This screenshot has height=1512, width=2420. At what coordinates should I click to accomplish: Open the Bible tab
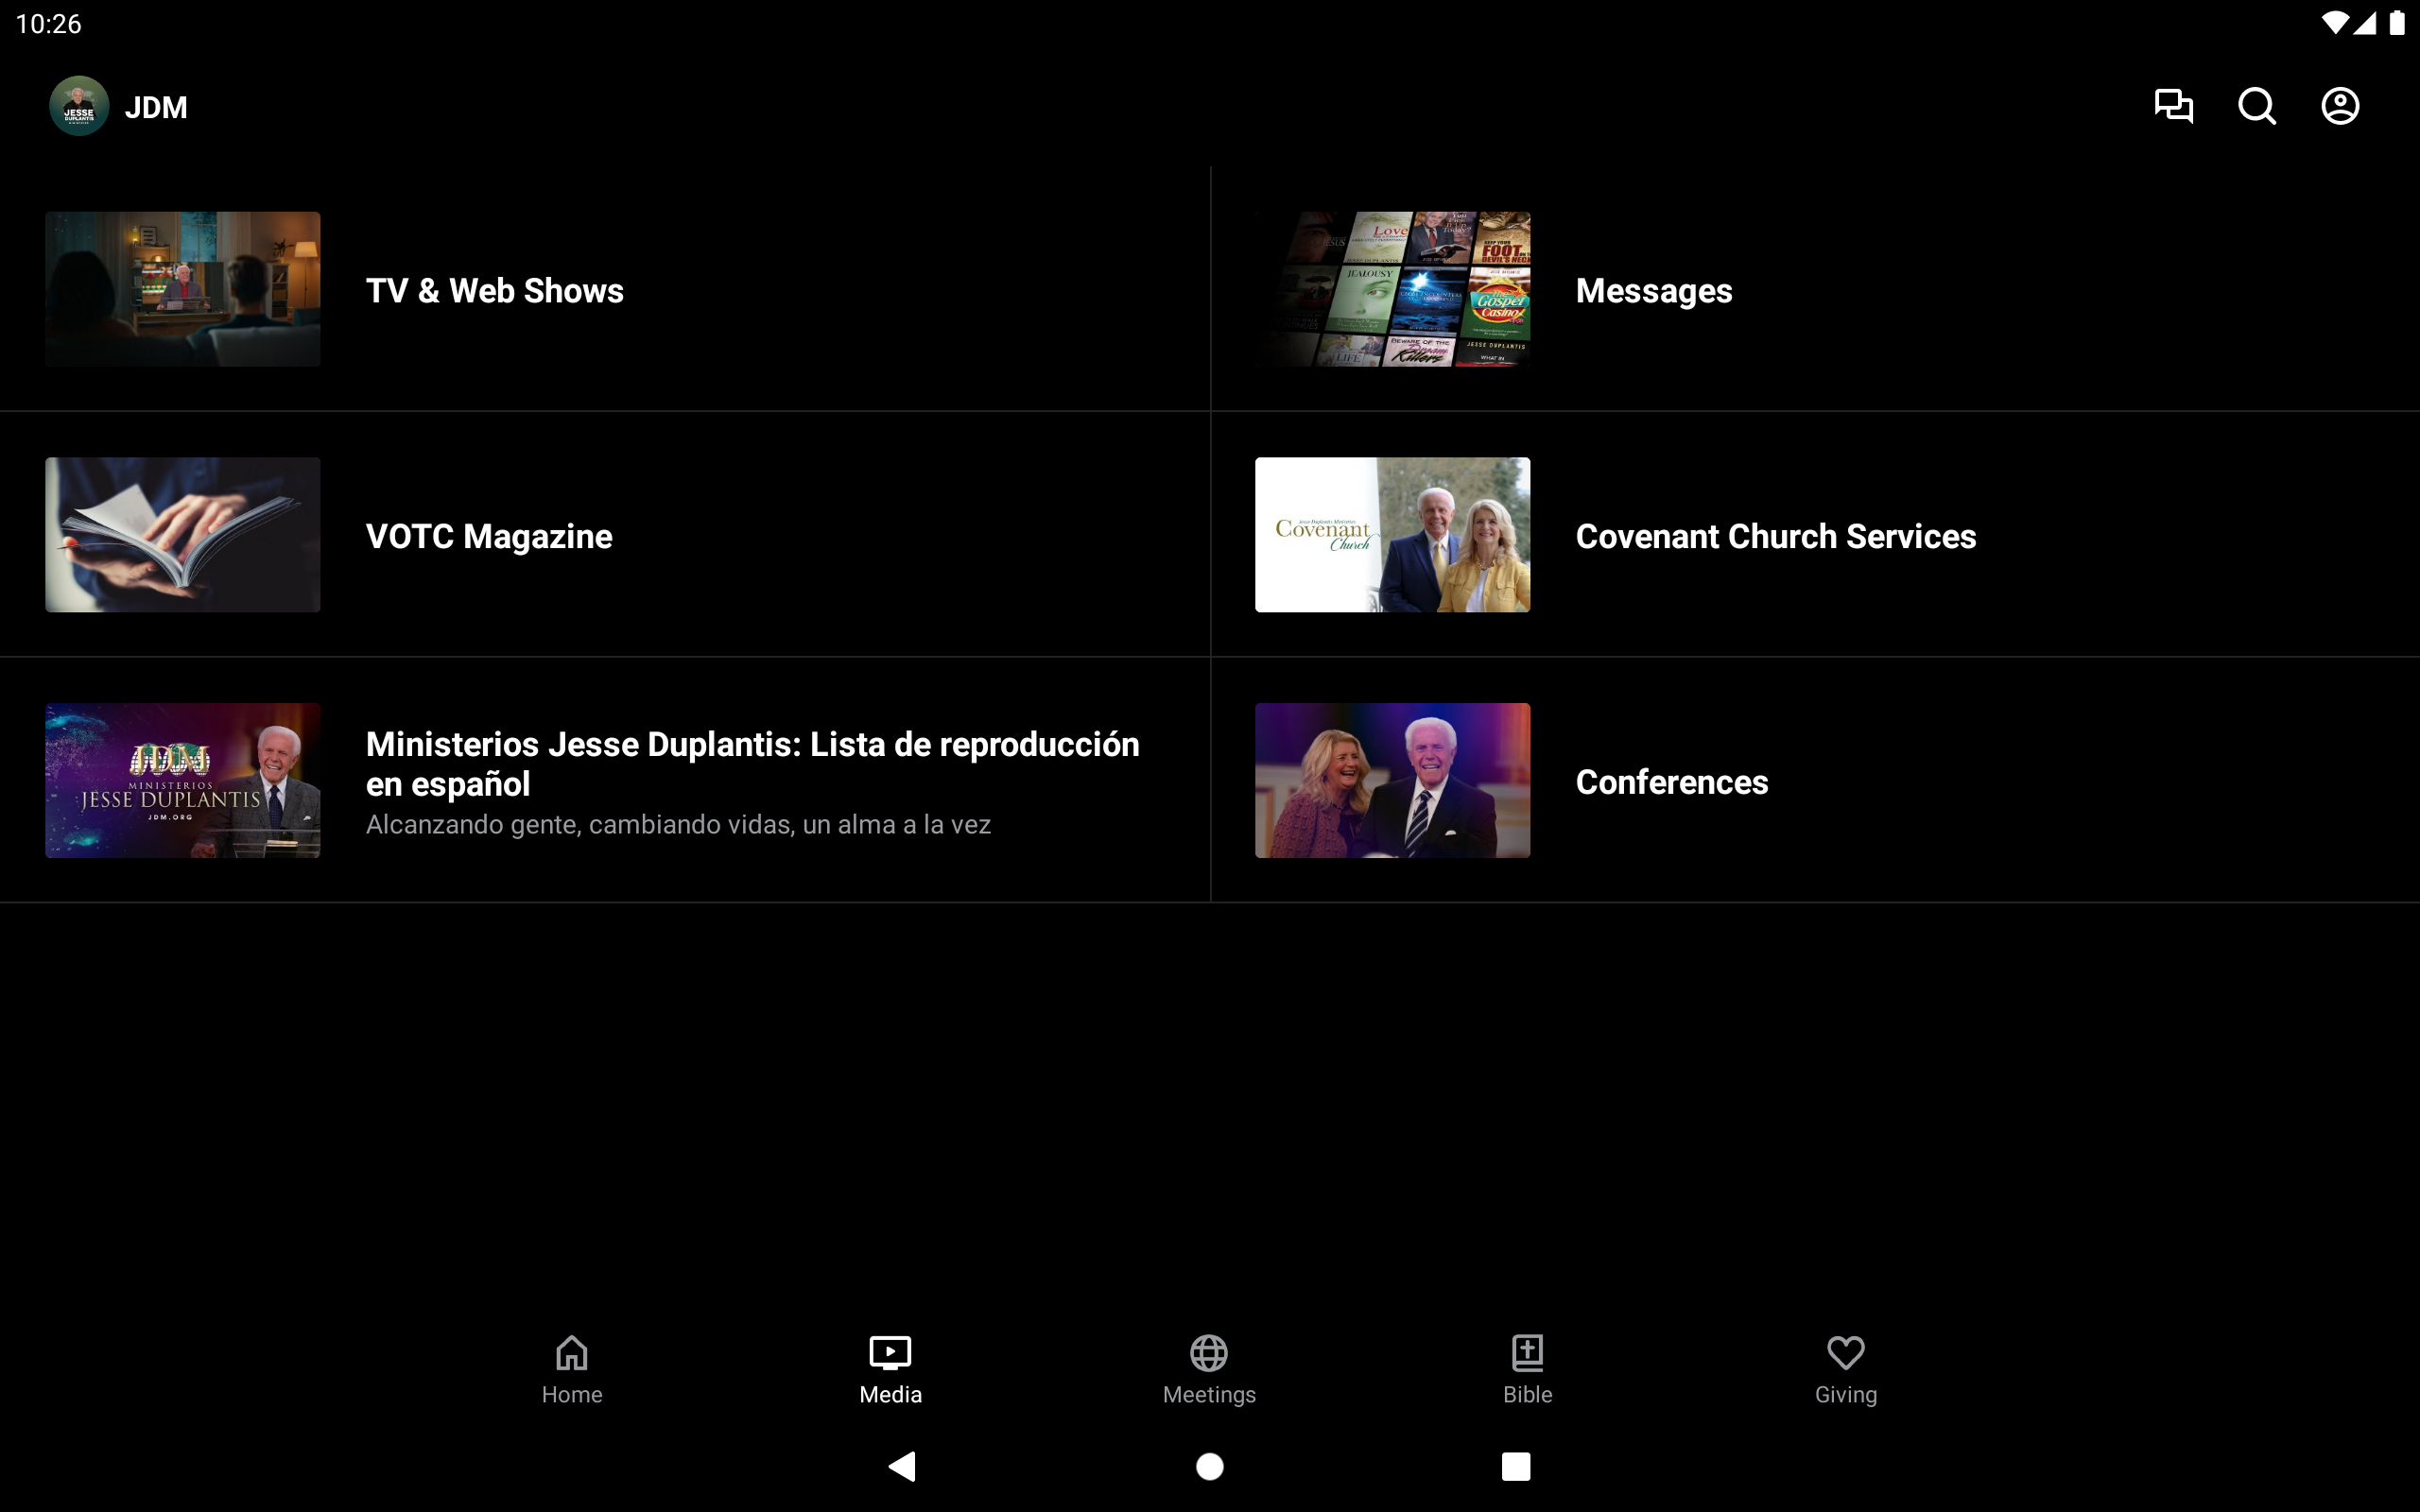(1528, 1370)
